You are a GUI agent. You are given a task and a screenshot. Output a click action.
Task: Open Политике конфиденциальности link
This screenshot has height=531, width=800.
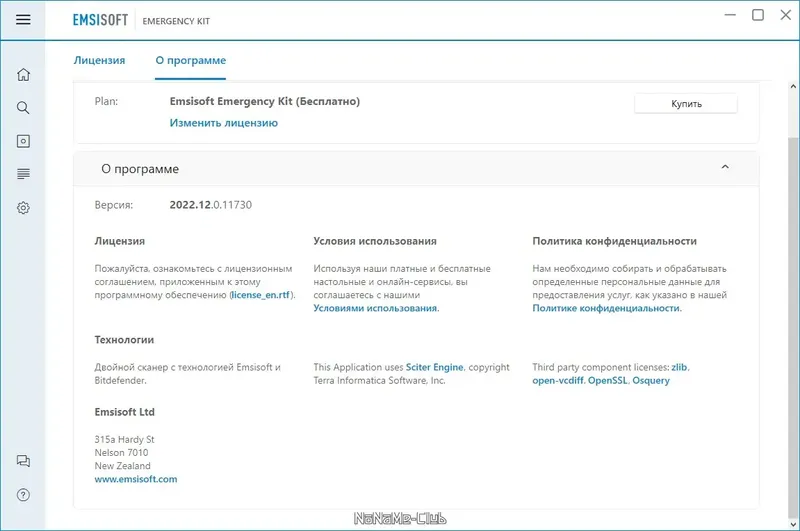pyautogui.click(x=606, y=308)
